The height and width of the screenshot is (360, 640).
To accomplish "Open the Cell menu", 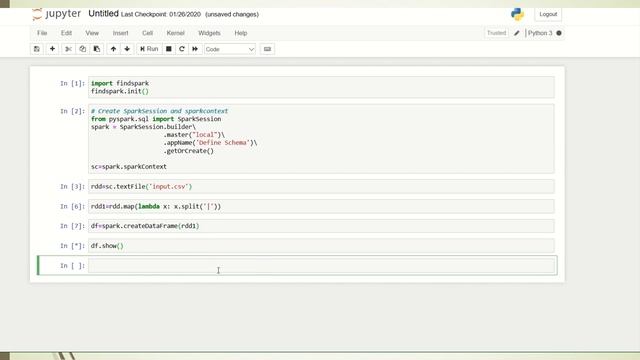I will point(147,33).
